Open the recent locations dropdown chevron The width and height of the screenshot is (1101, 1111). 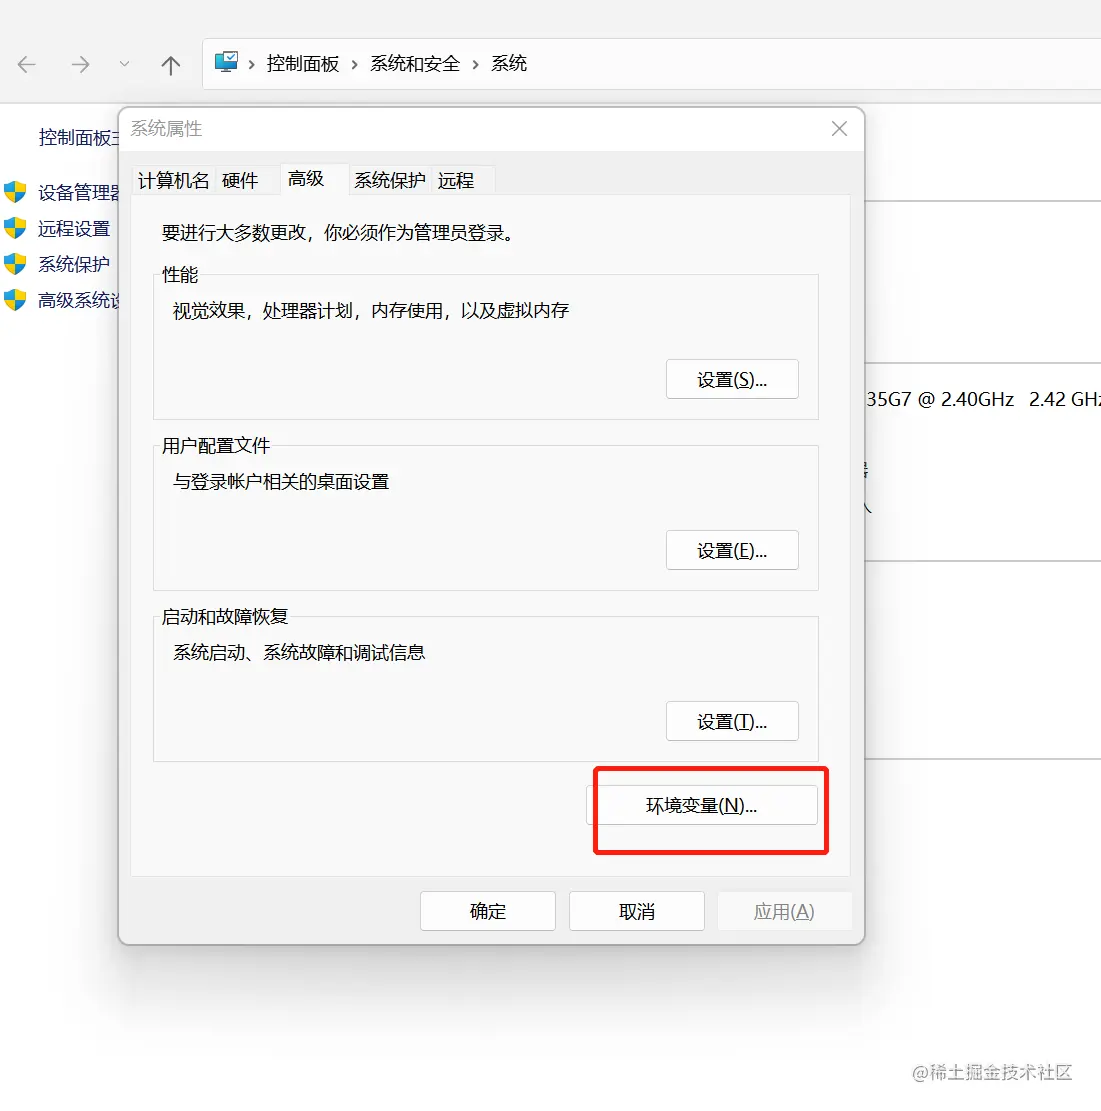tap(124, 64)
